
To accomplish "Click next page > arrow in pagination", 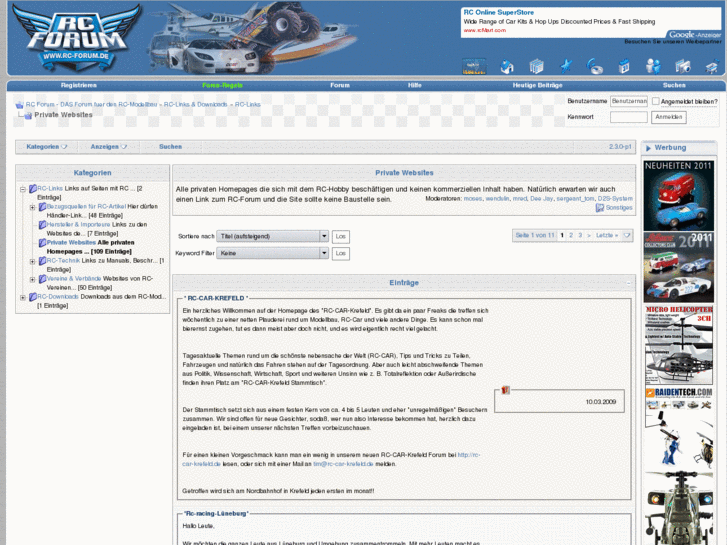I will 589,236.
